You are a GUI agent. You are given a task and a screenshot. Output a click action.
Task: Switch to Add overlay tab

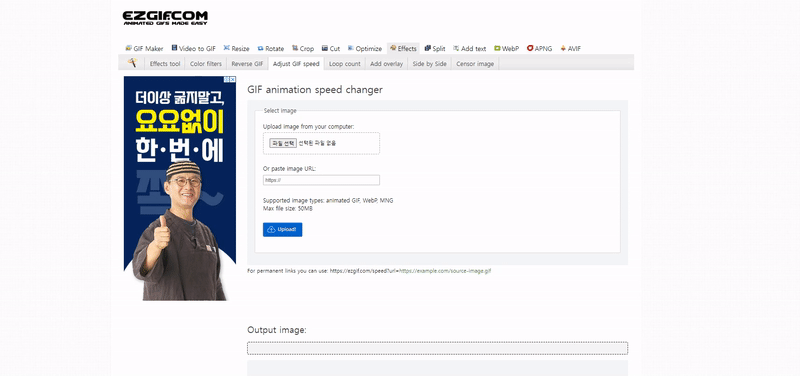pos(386,64)
